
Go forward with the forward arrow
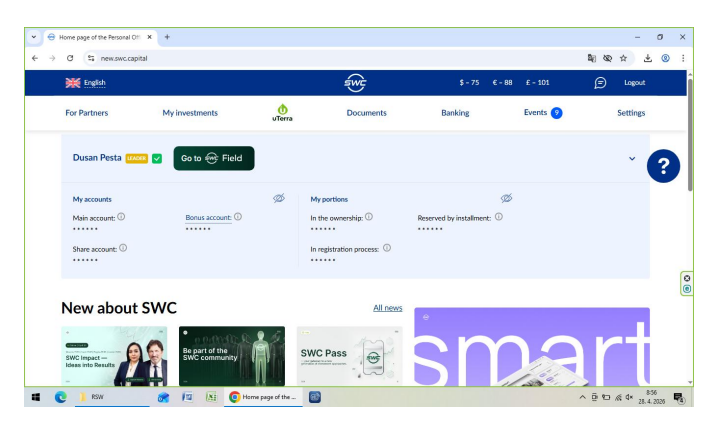pyautogui.click(x=52, y=58)
